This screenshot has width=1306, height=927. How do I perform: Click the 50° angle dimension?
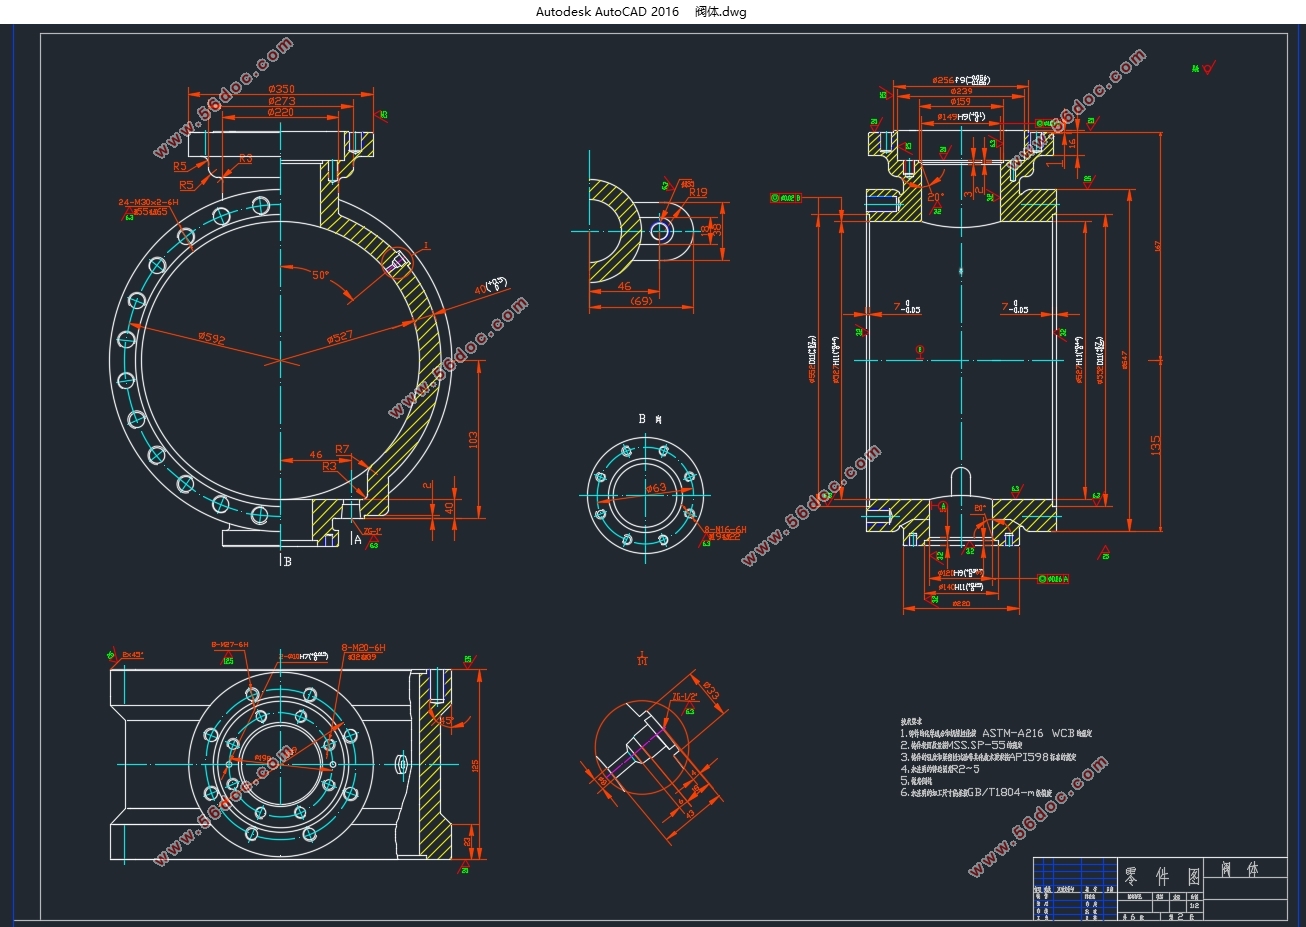coord(320,275)
